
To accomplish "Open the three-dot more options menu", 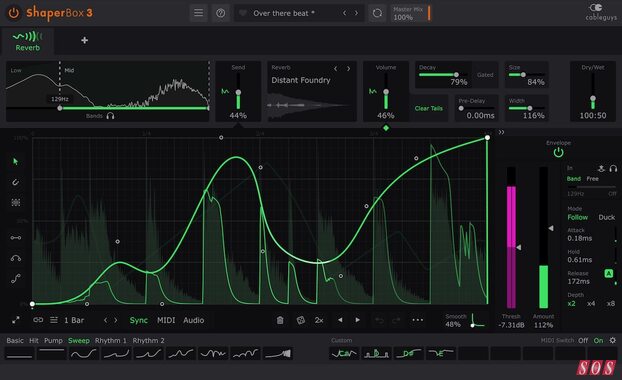I will coord(418,320).
